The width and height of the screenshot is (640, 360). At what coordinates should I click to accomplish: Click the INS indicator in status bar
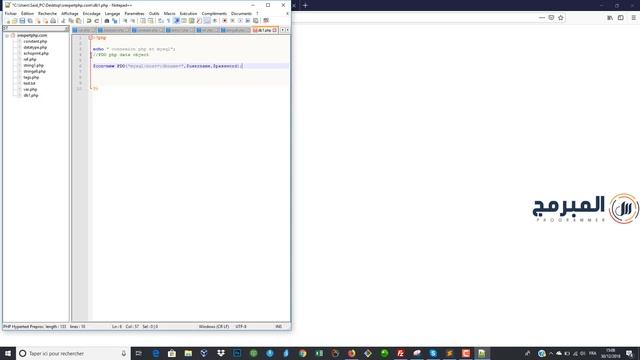tap(279, 327)
